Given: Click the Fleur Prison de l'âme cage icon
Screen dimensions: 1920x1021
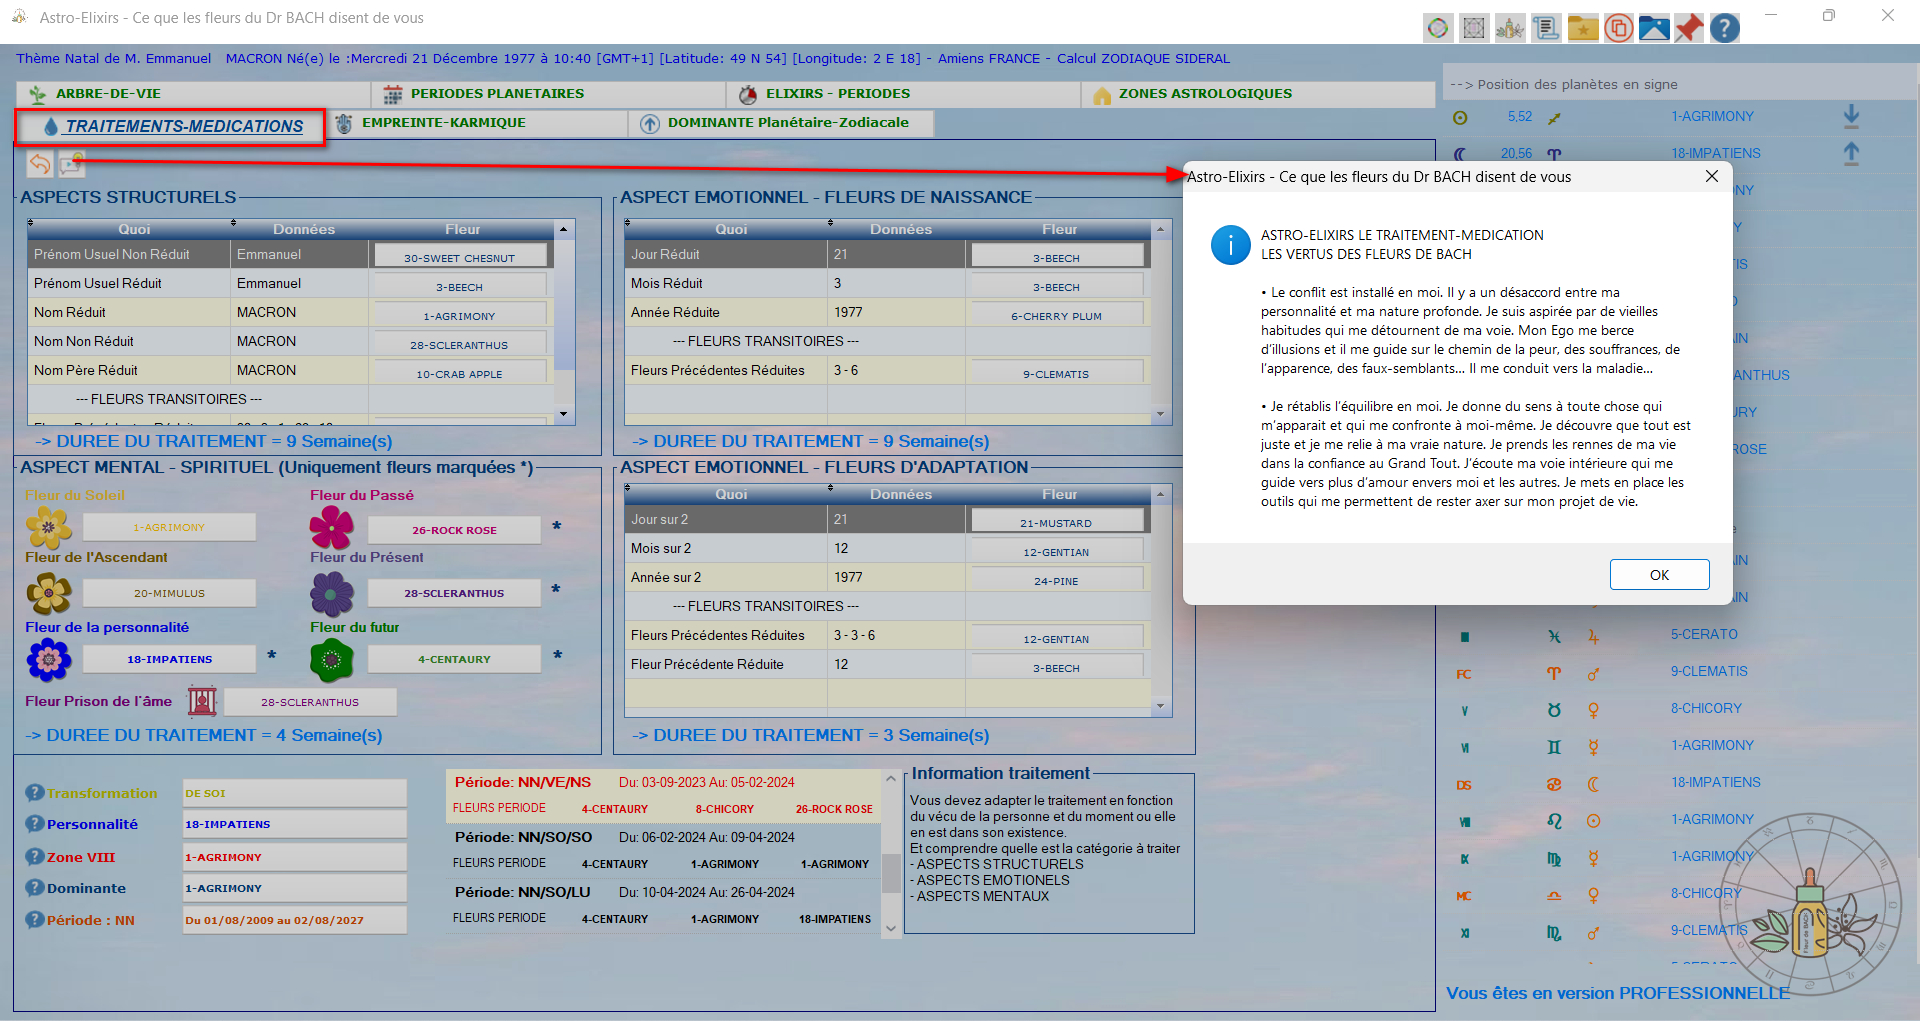Looking at the screenshot, I should coord(202,701).
